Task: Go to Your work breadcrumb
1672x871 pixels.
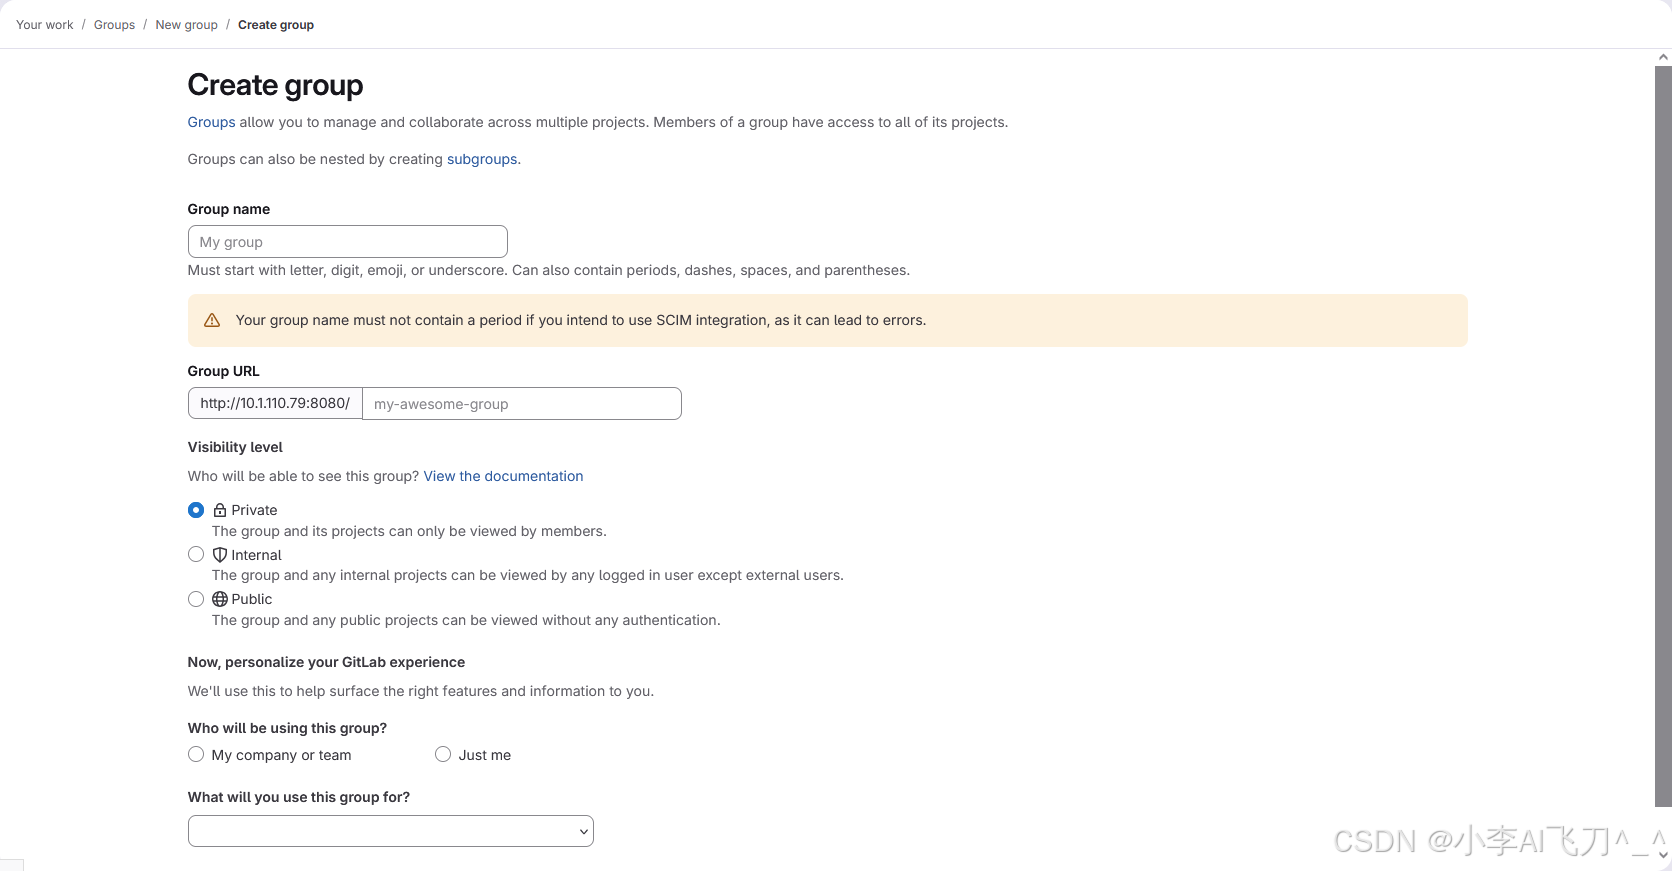Action: (x=45, y=25)
